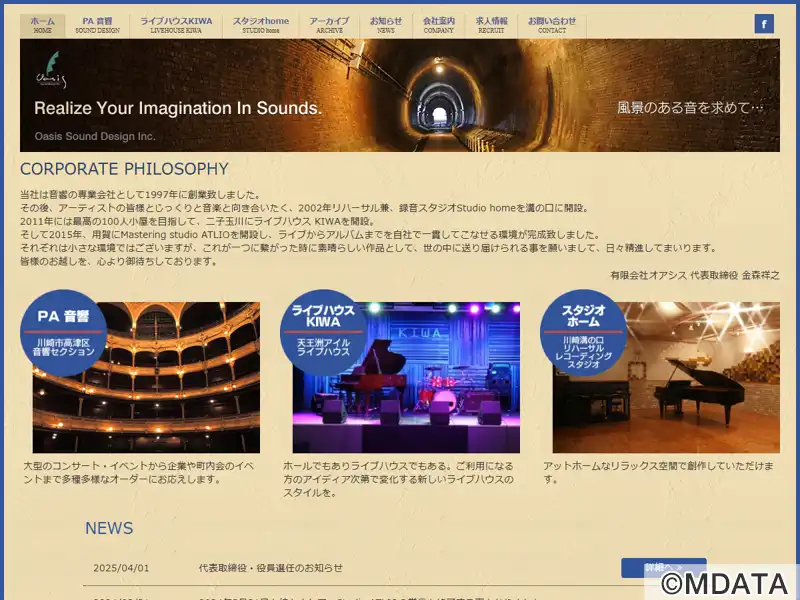Click the line mentioning Mastering studio ATLIO
The height and width of the screenshot is (600, 800).
[310, 235]
